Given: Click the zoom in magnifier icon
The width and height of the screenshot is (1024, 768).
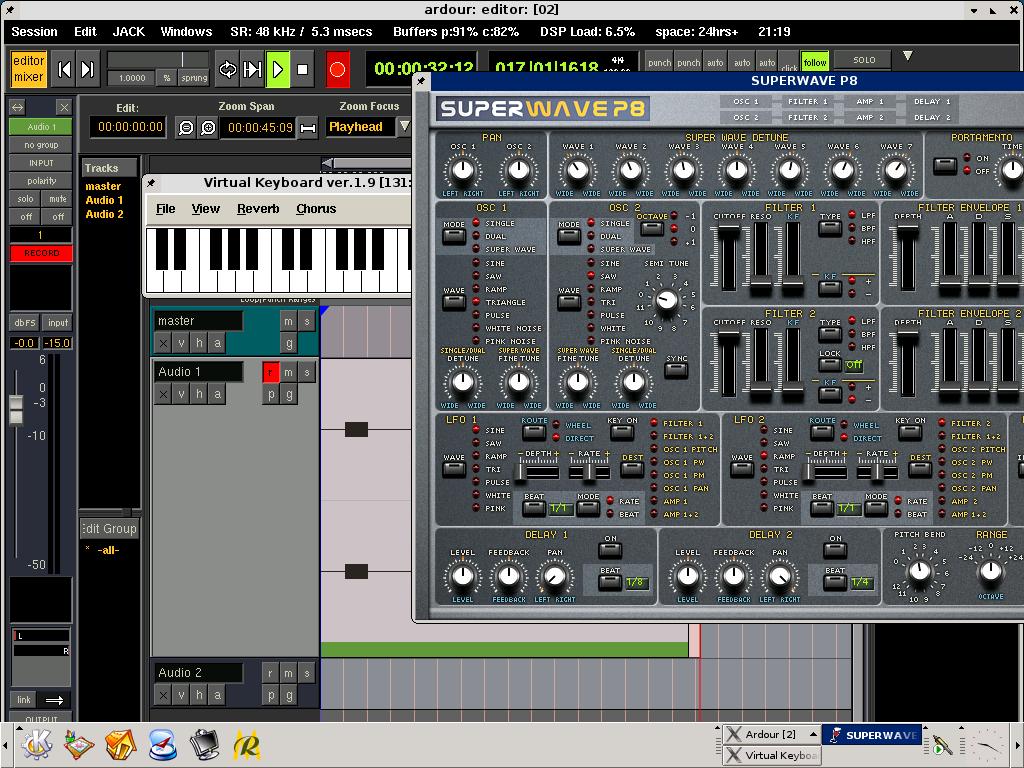Looking at the screenshot, I should tap(208, 127).
